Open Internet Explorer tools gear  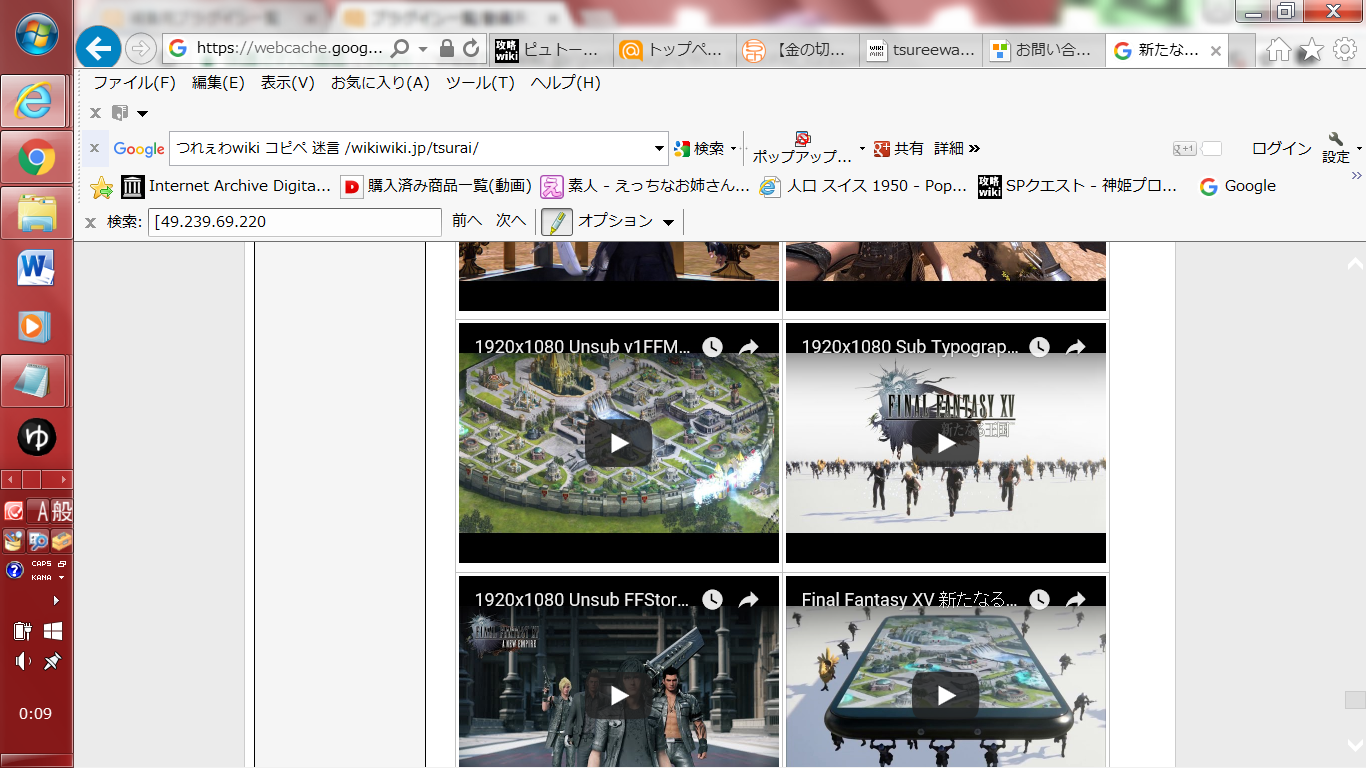coord(1345,50)
